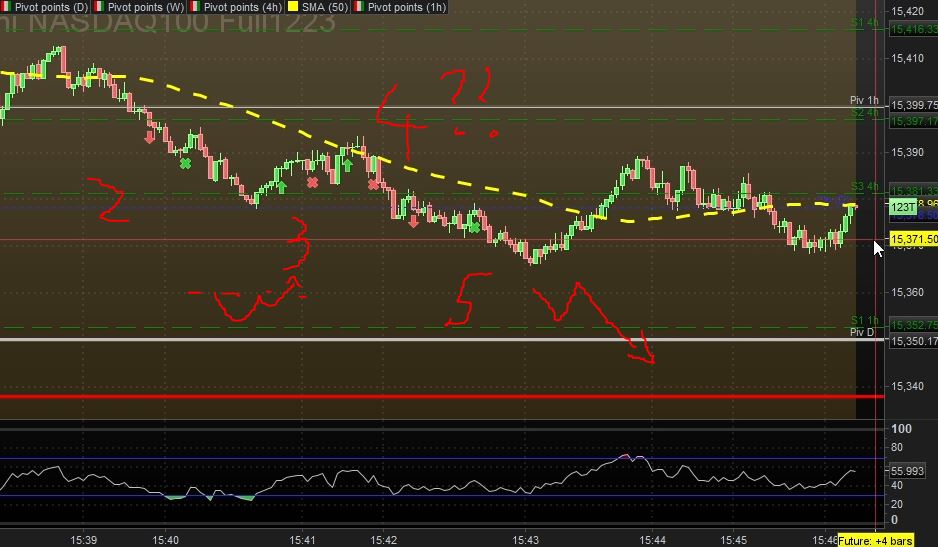Click the 15,397.17 S2 4h price label
938x547 pixels.
coord(913,121)
